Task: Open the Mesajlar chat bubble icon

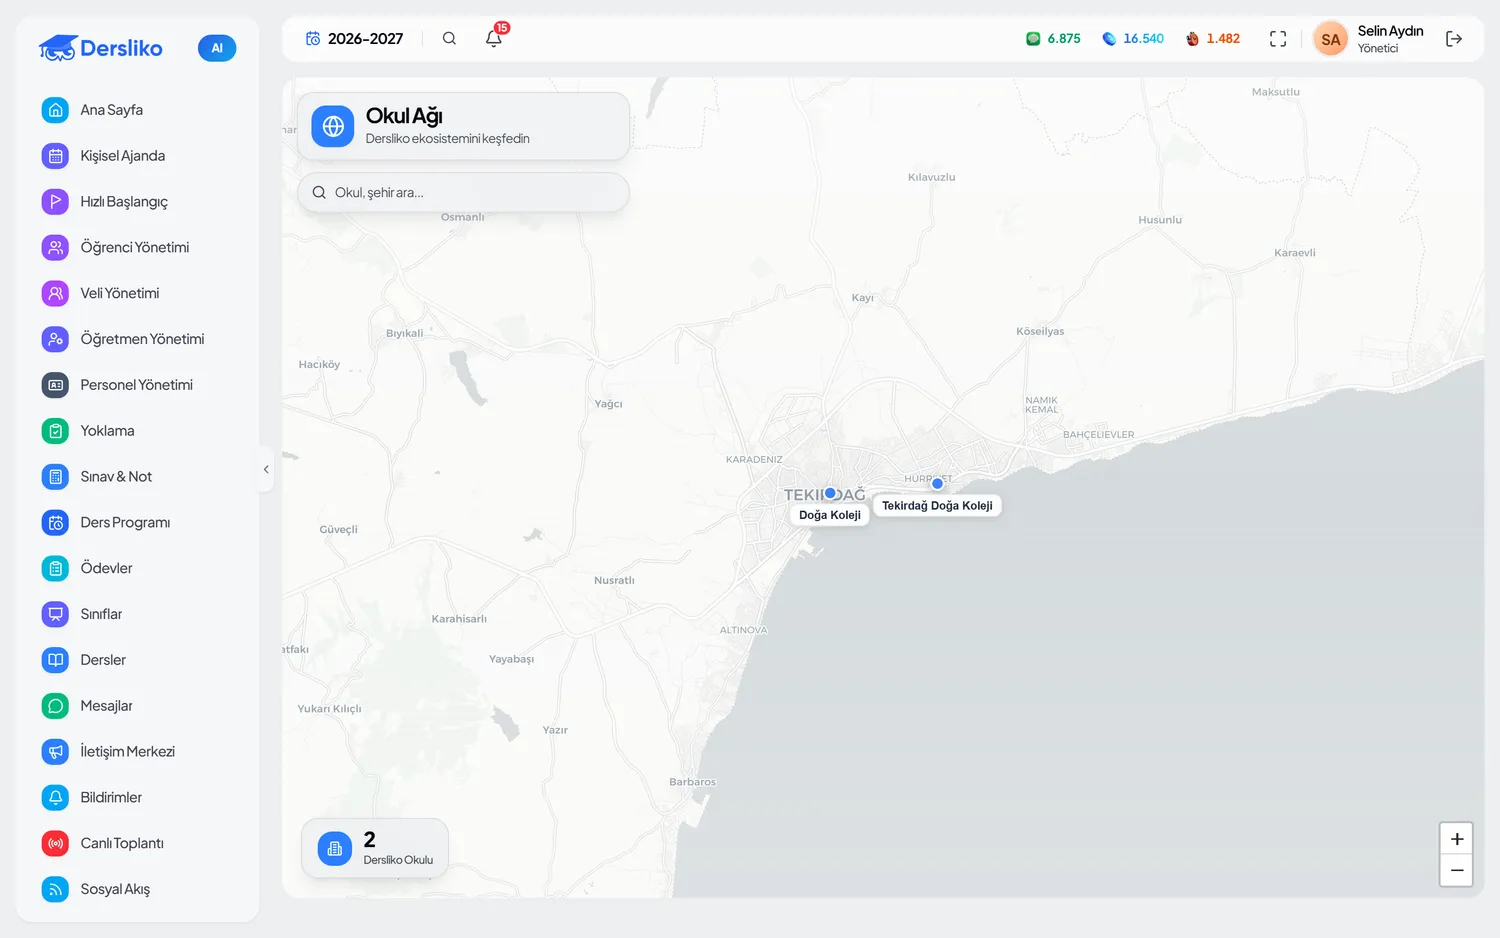Action: 56,706
